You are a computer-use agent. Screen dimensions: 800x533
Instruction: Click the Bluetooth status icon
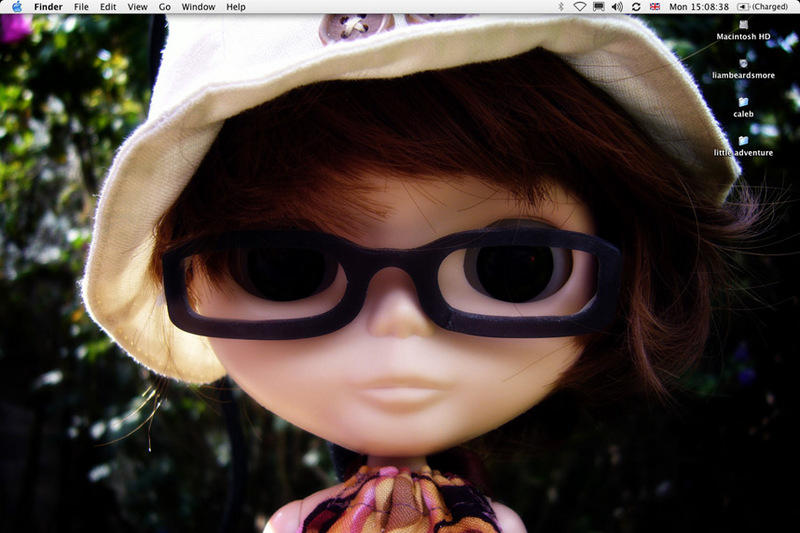coord(561,7)
